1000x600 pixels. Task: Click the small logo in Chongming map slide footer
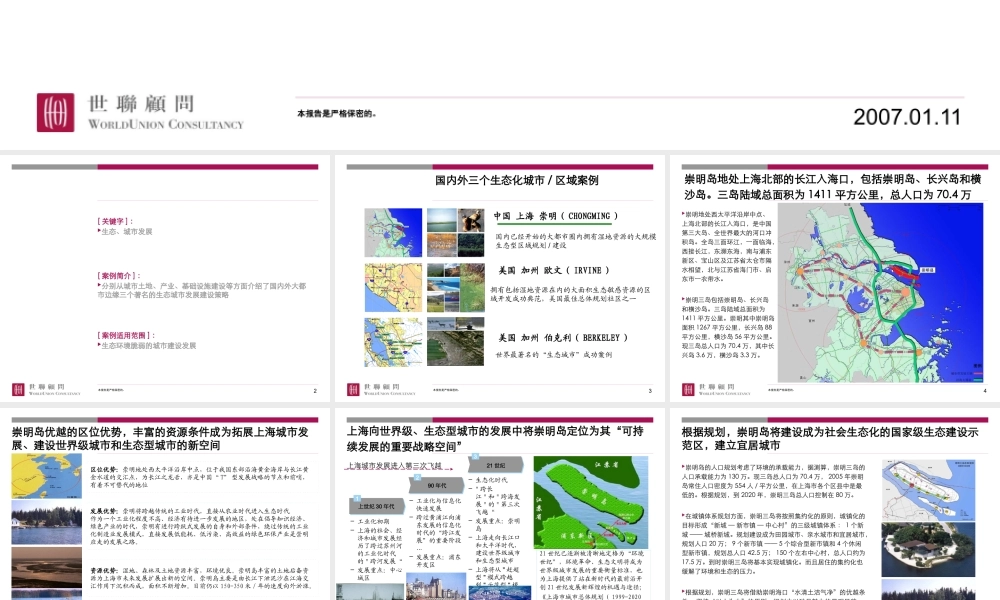click(x=688, y=389)
